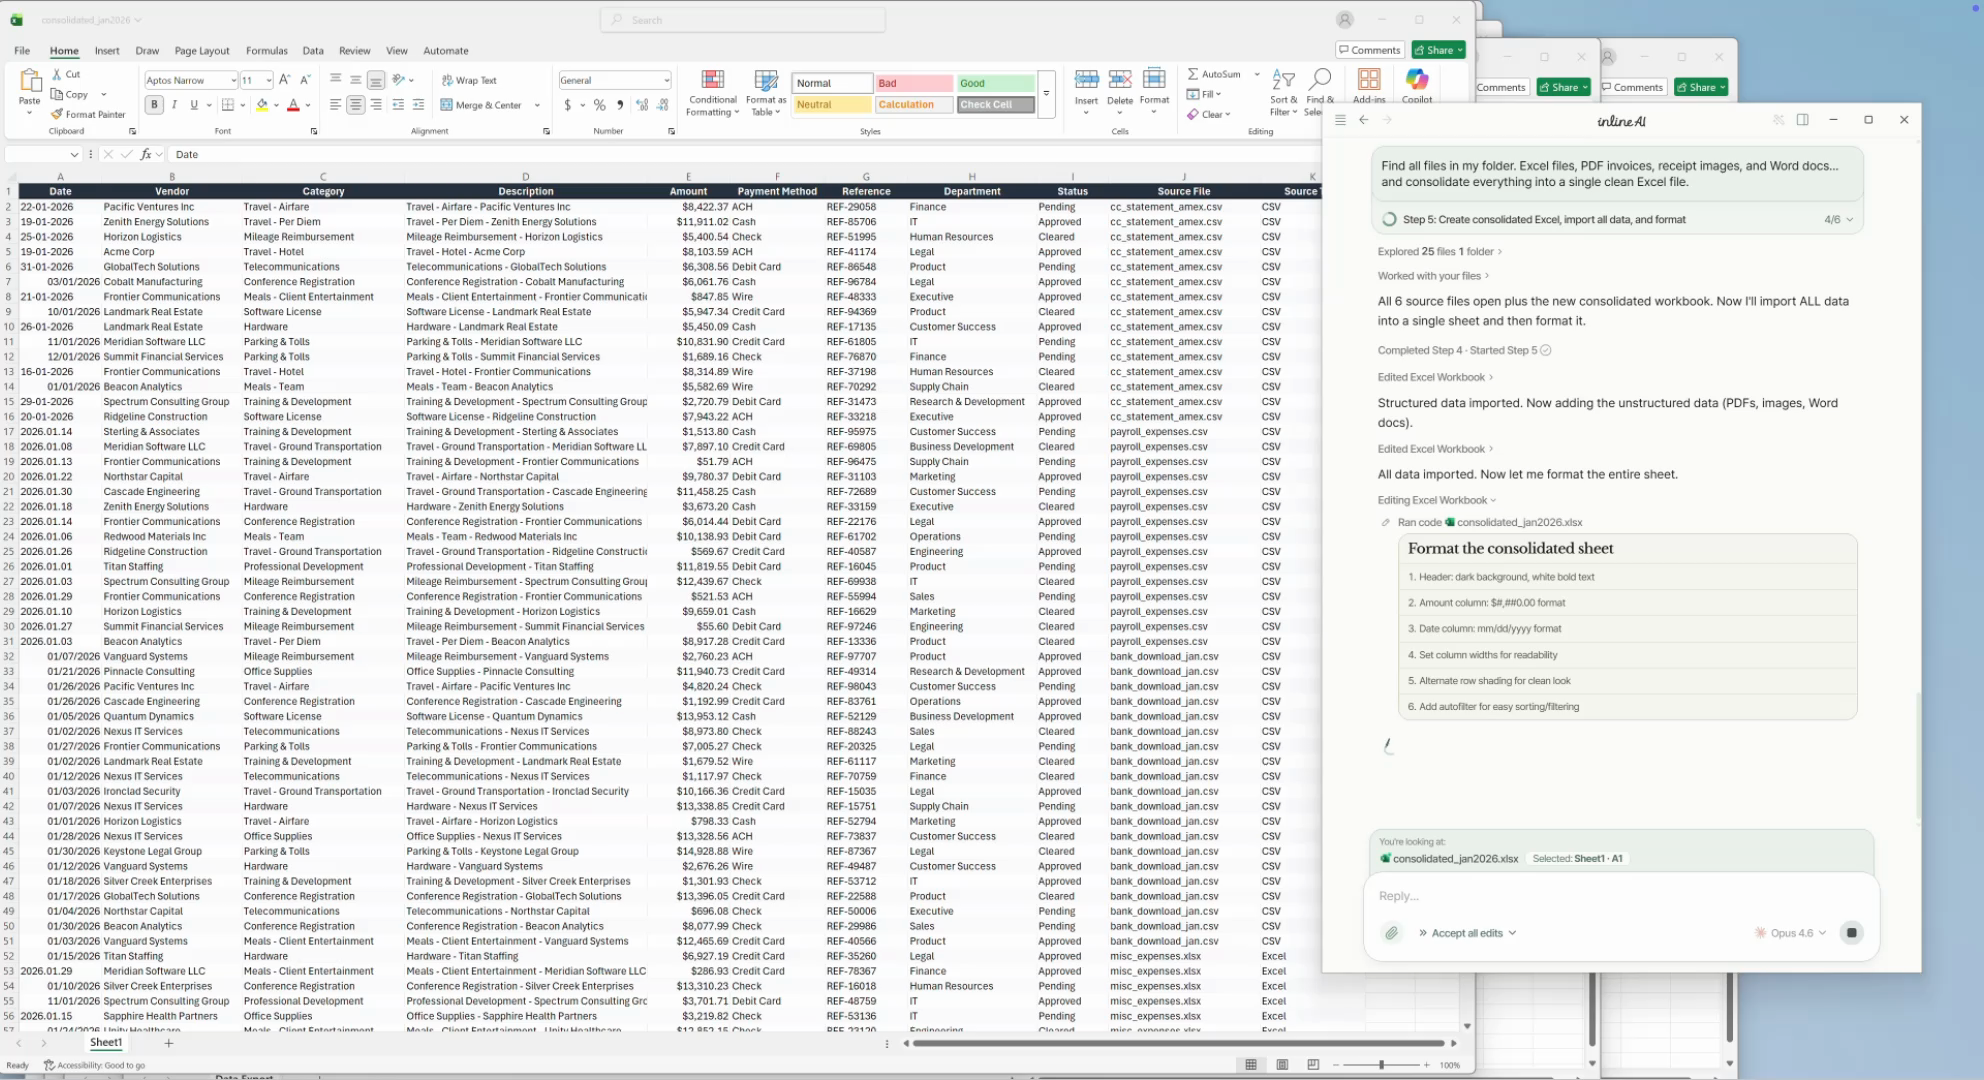Click the Merge & Center icon
This screenshot has height=1080, width=1984.
(x=447, y=105)
